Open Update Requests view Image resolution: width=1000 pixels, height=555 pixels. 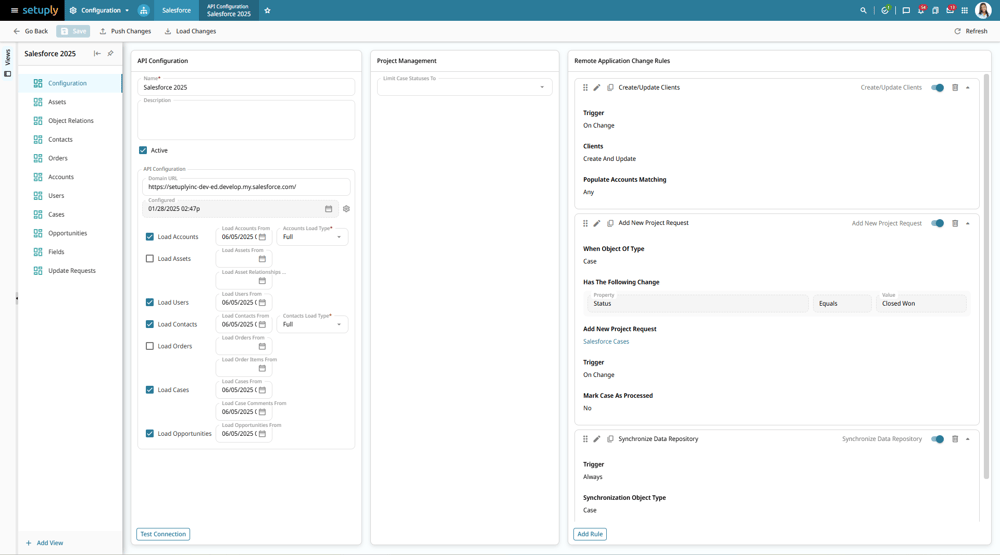tap(70, 270)
